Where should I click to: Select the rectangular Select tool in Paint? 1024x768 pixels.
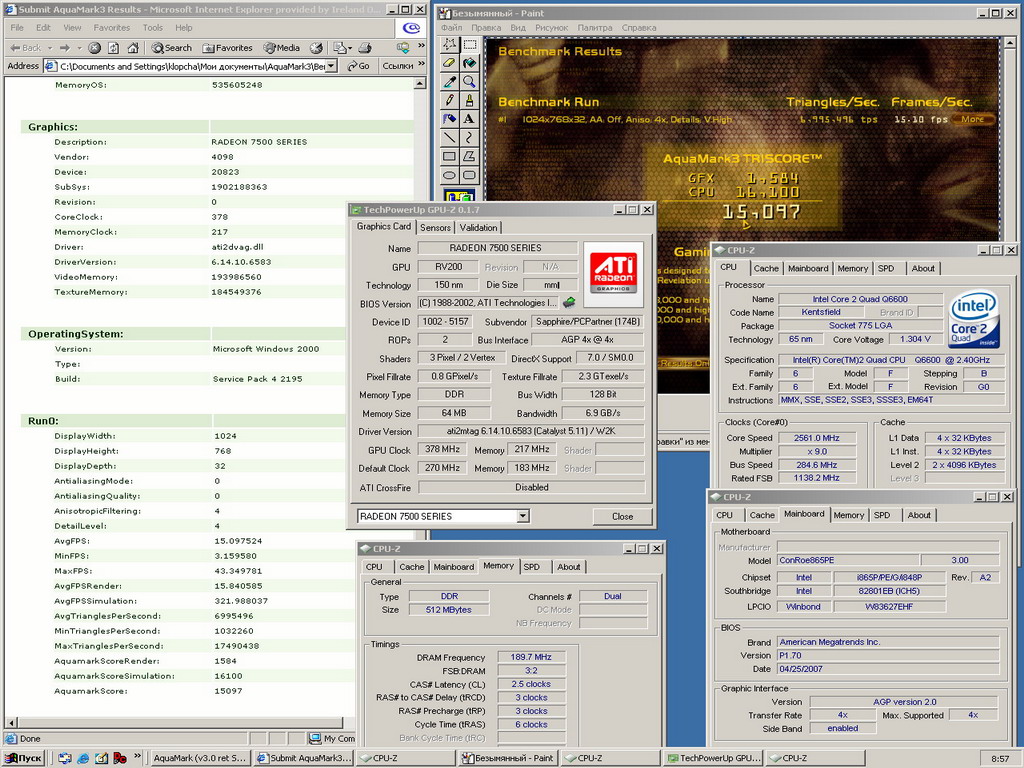469,44
